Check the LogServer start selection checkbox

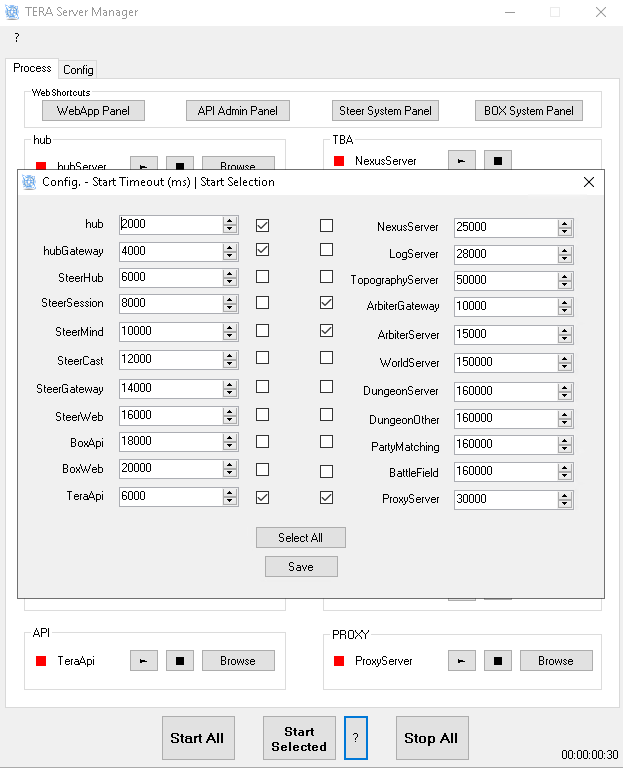pos(326,250)
